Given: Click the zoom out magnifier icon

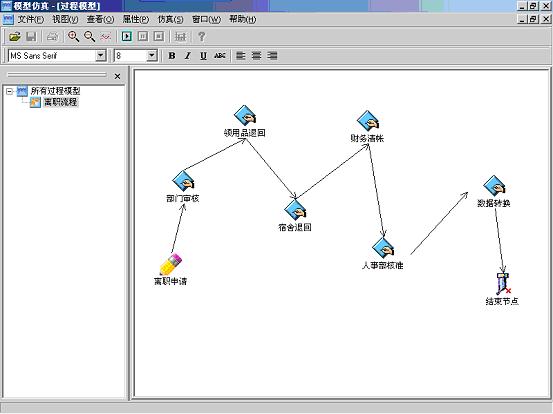Looking at the screenshot, I should [x=90, y=36].
